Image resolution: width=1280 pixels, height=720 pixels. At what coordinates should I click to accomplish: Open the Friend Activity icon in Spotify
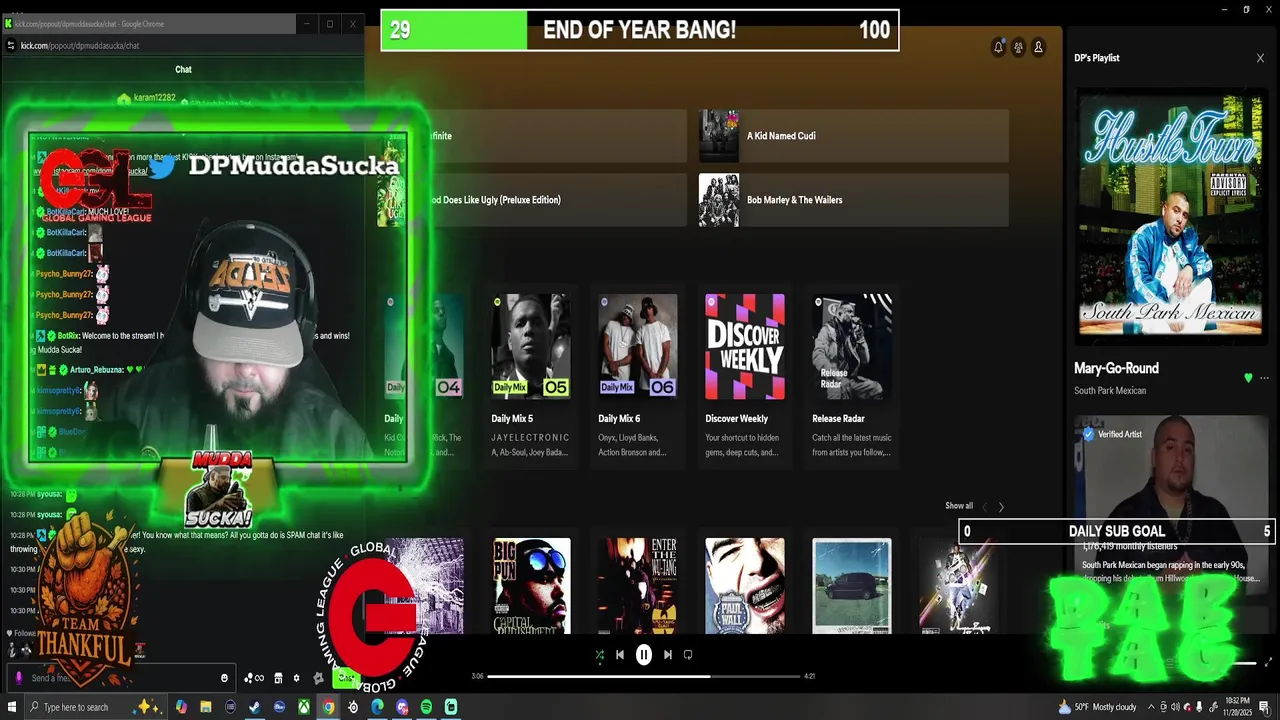point(1018,47)
